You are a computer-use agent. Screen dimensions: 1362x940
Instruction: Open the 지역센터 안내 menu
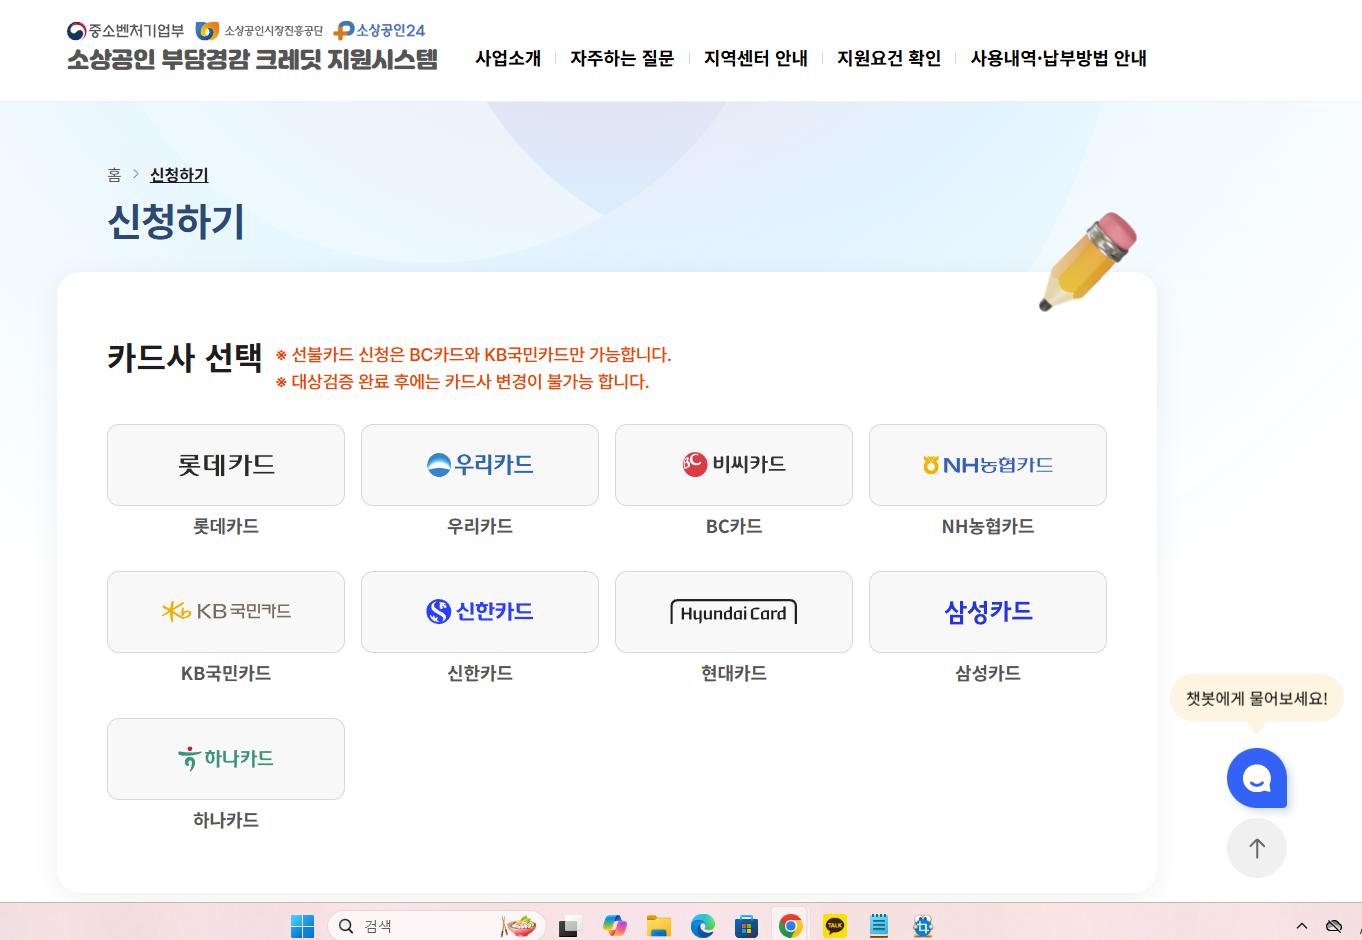756,58
